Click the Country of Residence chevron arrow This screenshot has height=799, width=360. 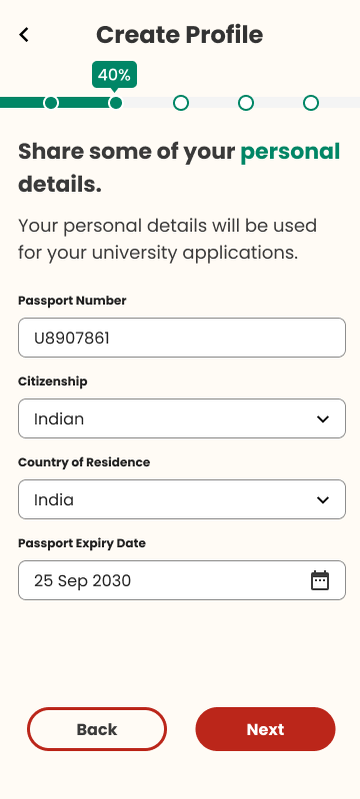pos(322,500)
